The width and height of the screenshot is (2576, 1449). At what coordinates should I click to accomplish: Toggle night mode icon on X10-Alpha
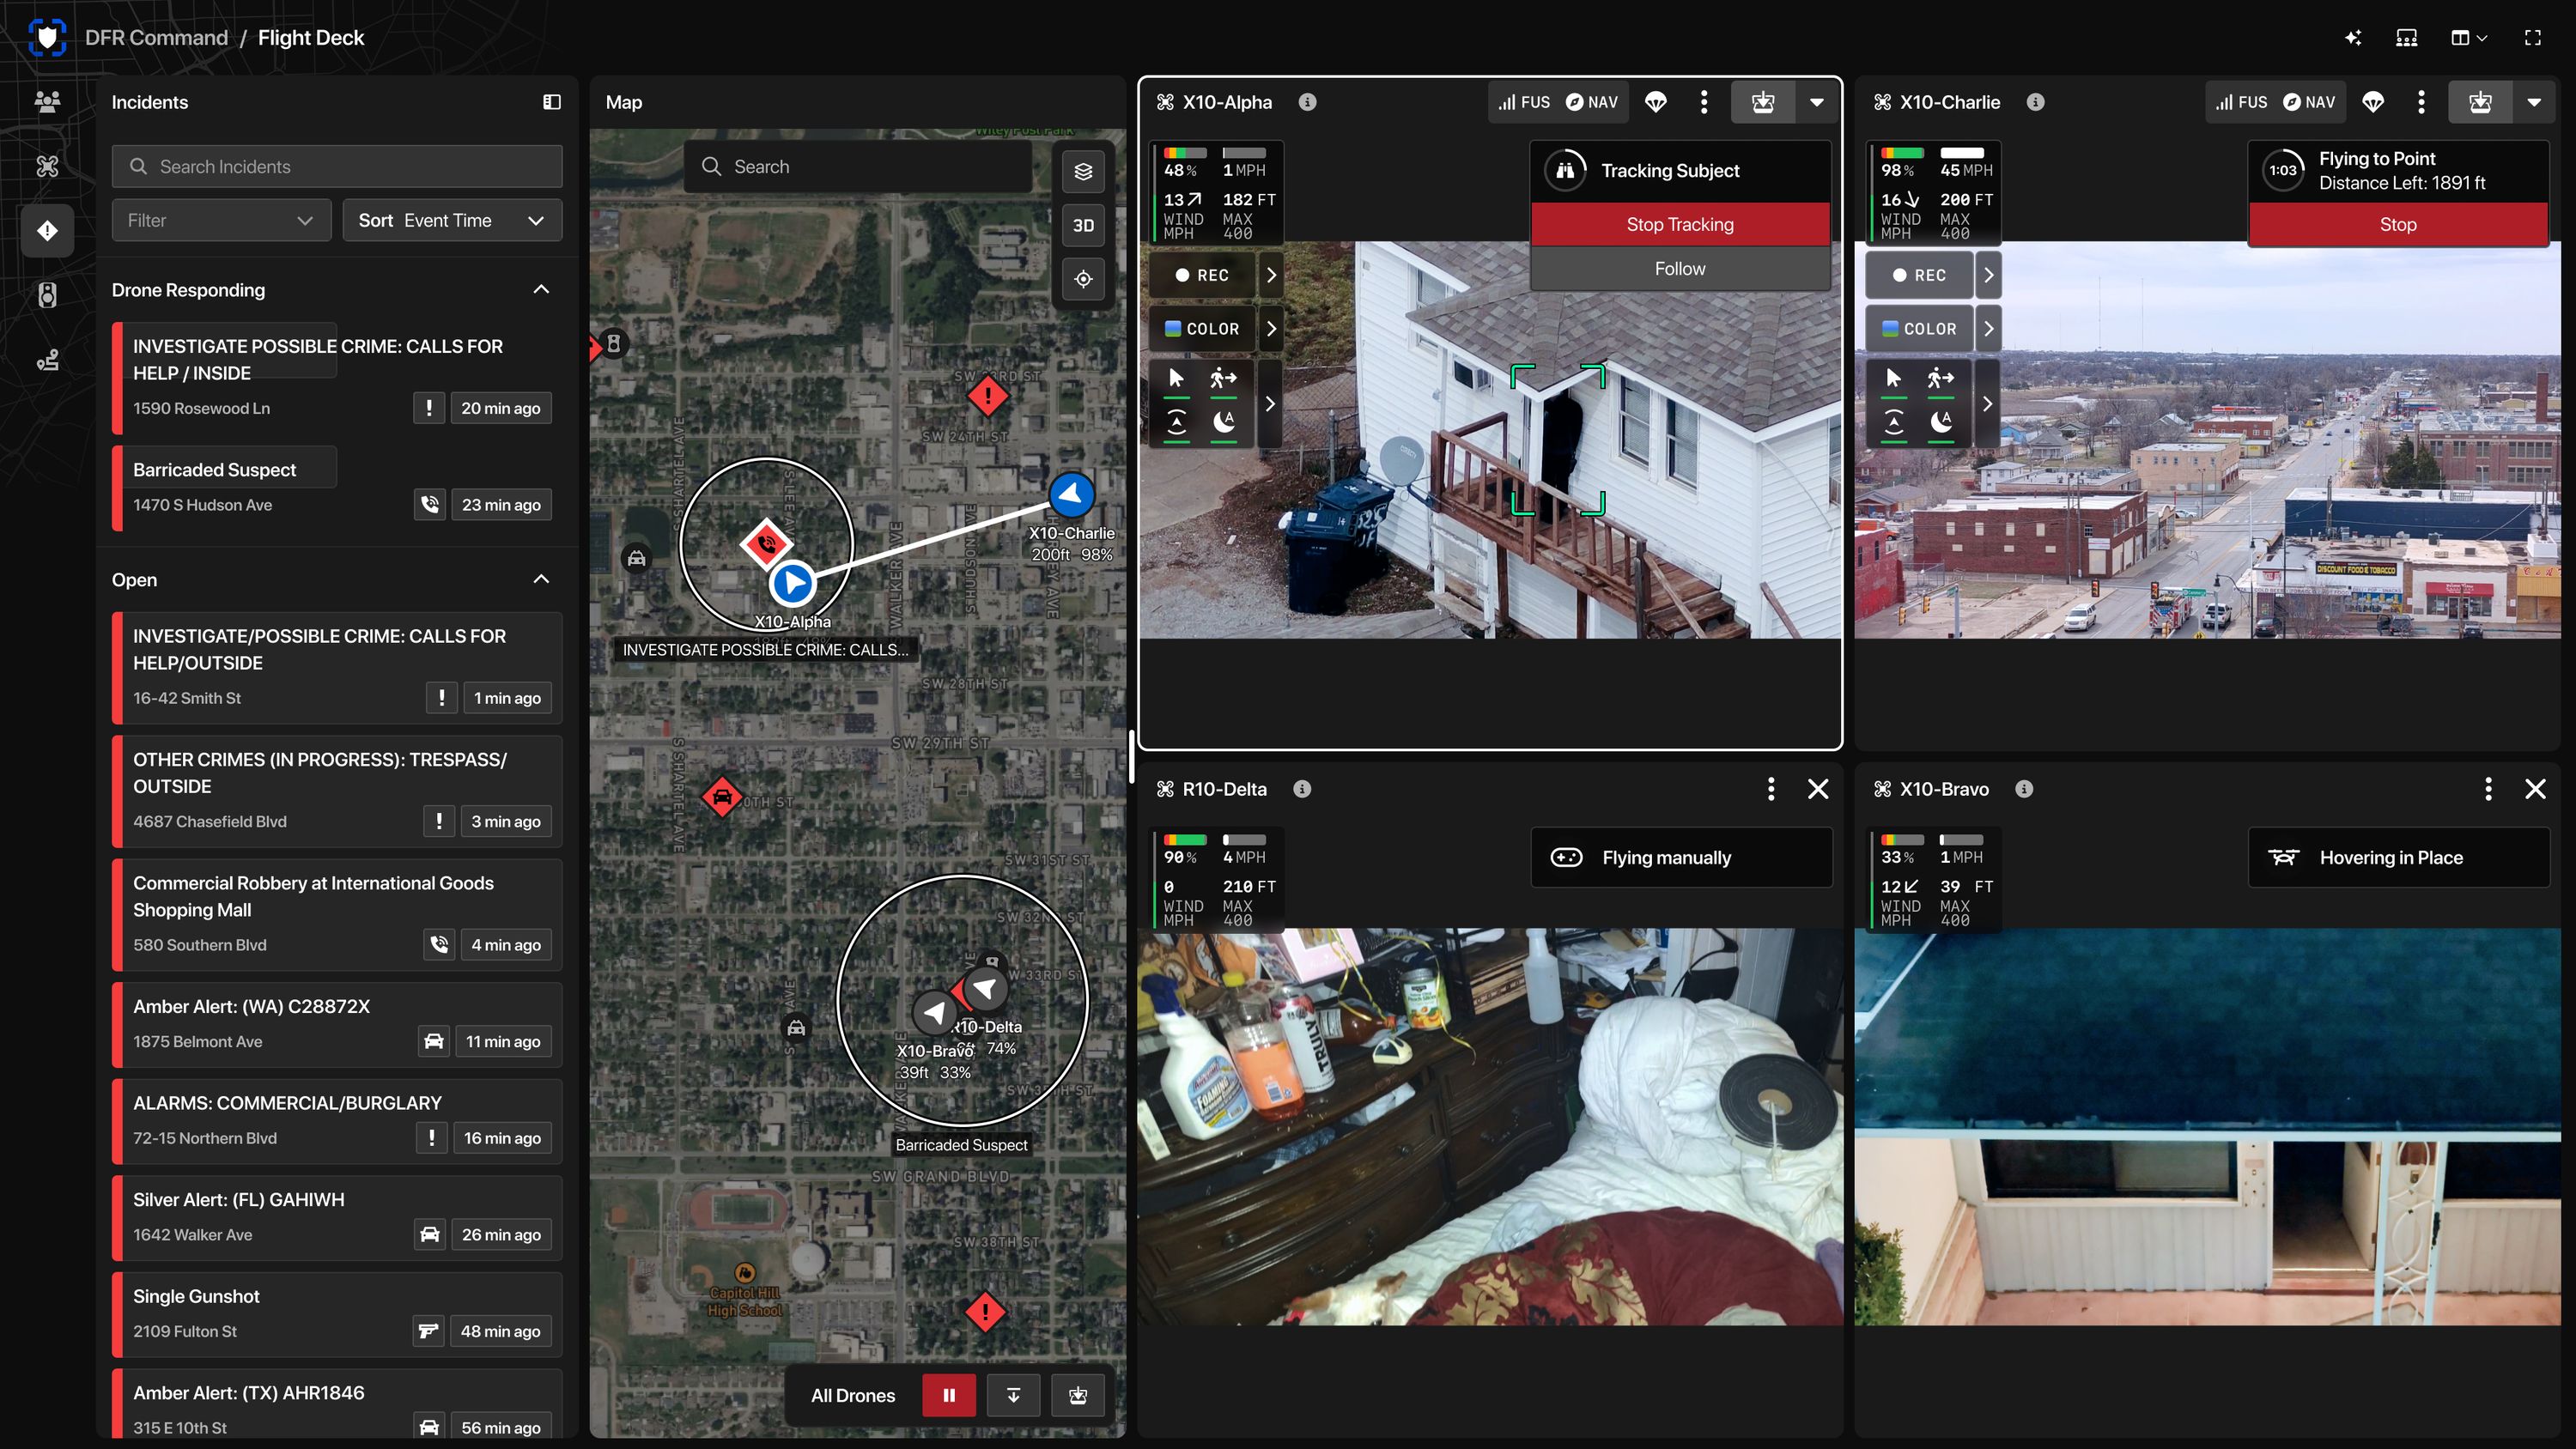pos(1224,424)
